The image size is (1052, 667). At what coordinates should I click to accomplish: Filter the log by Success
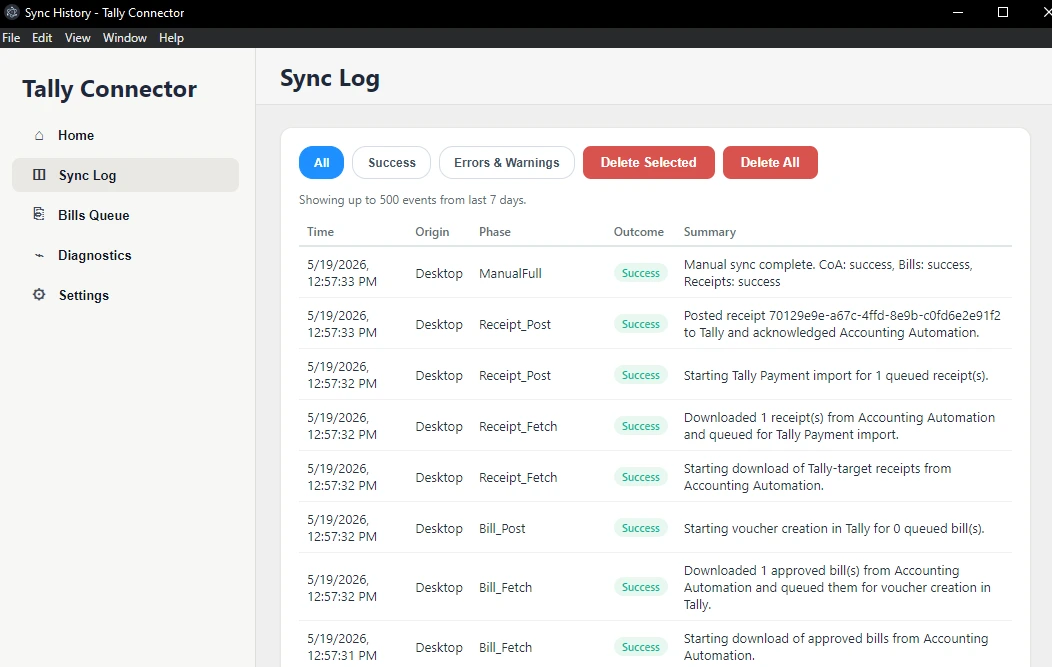pyautogui.click(x=392, y=162)
